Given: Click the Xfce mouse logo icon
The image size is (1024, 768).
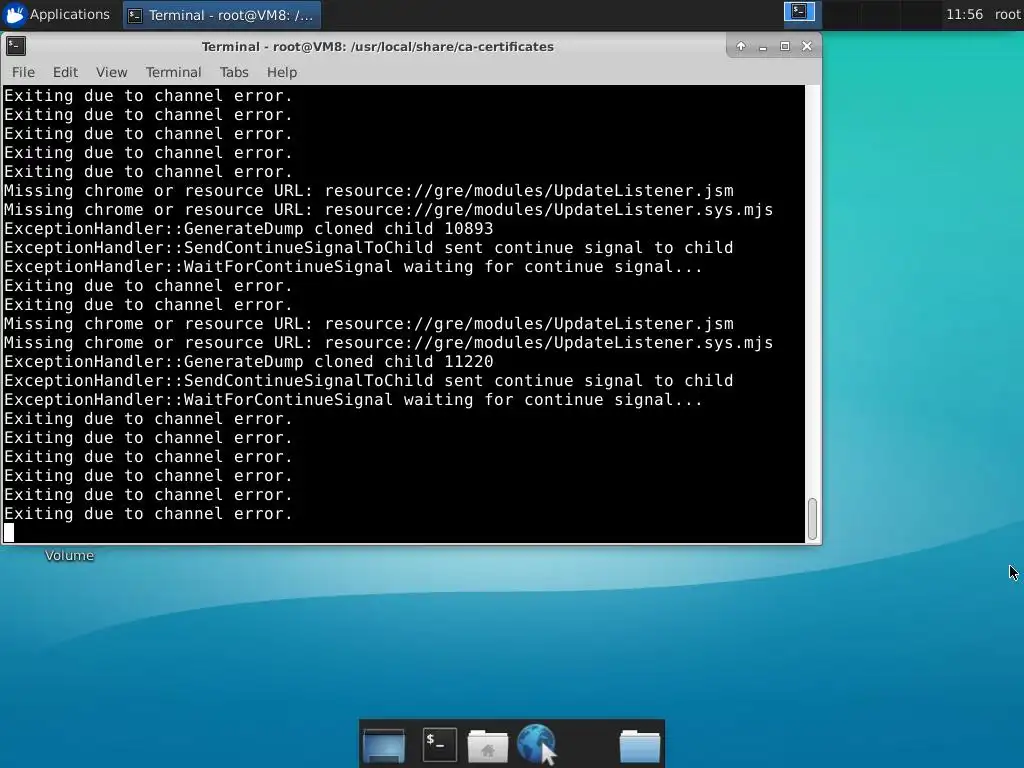Looking at the screenshot, I should coord(14,14).
